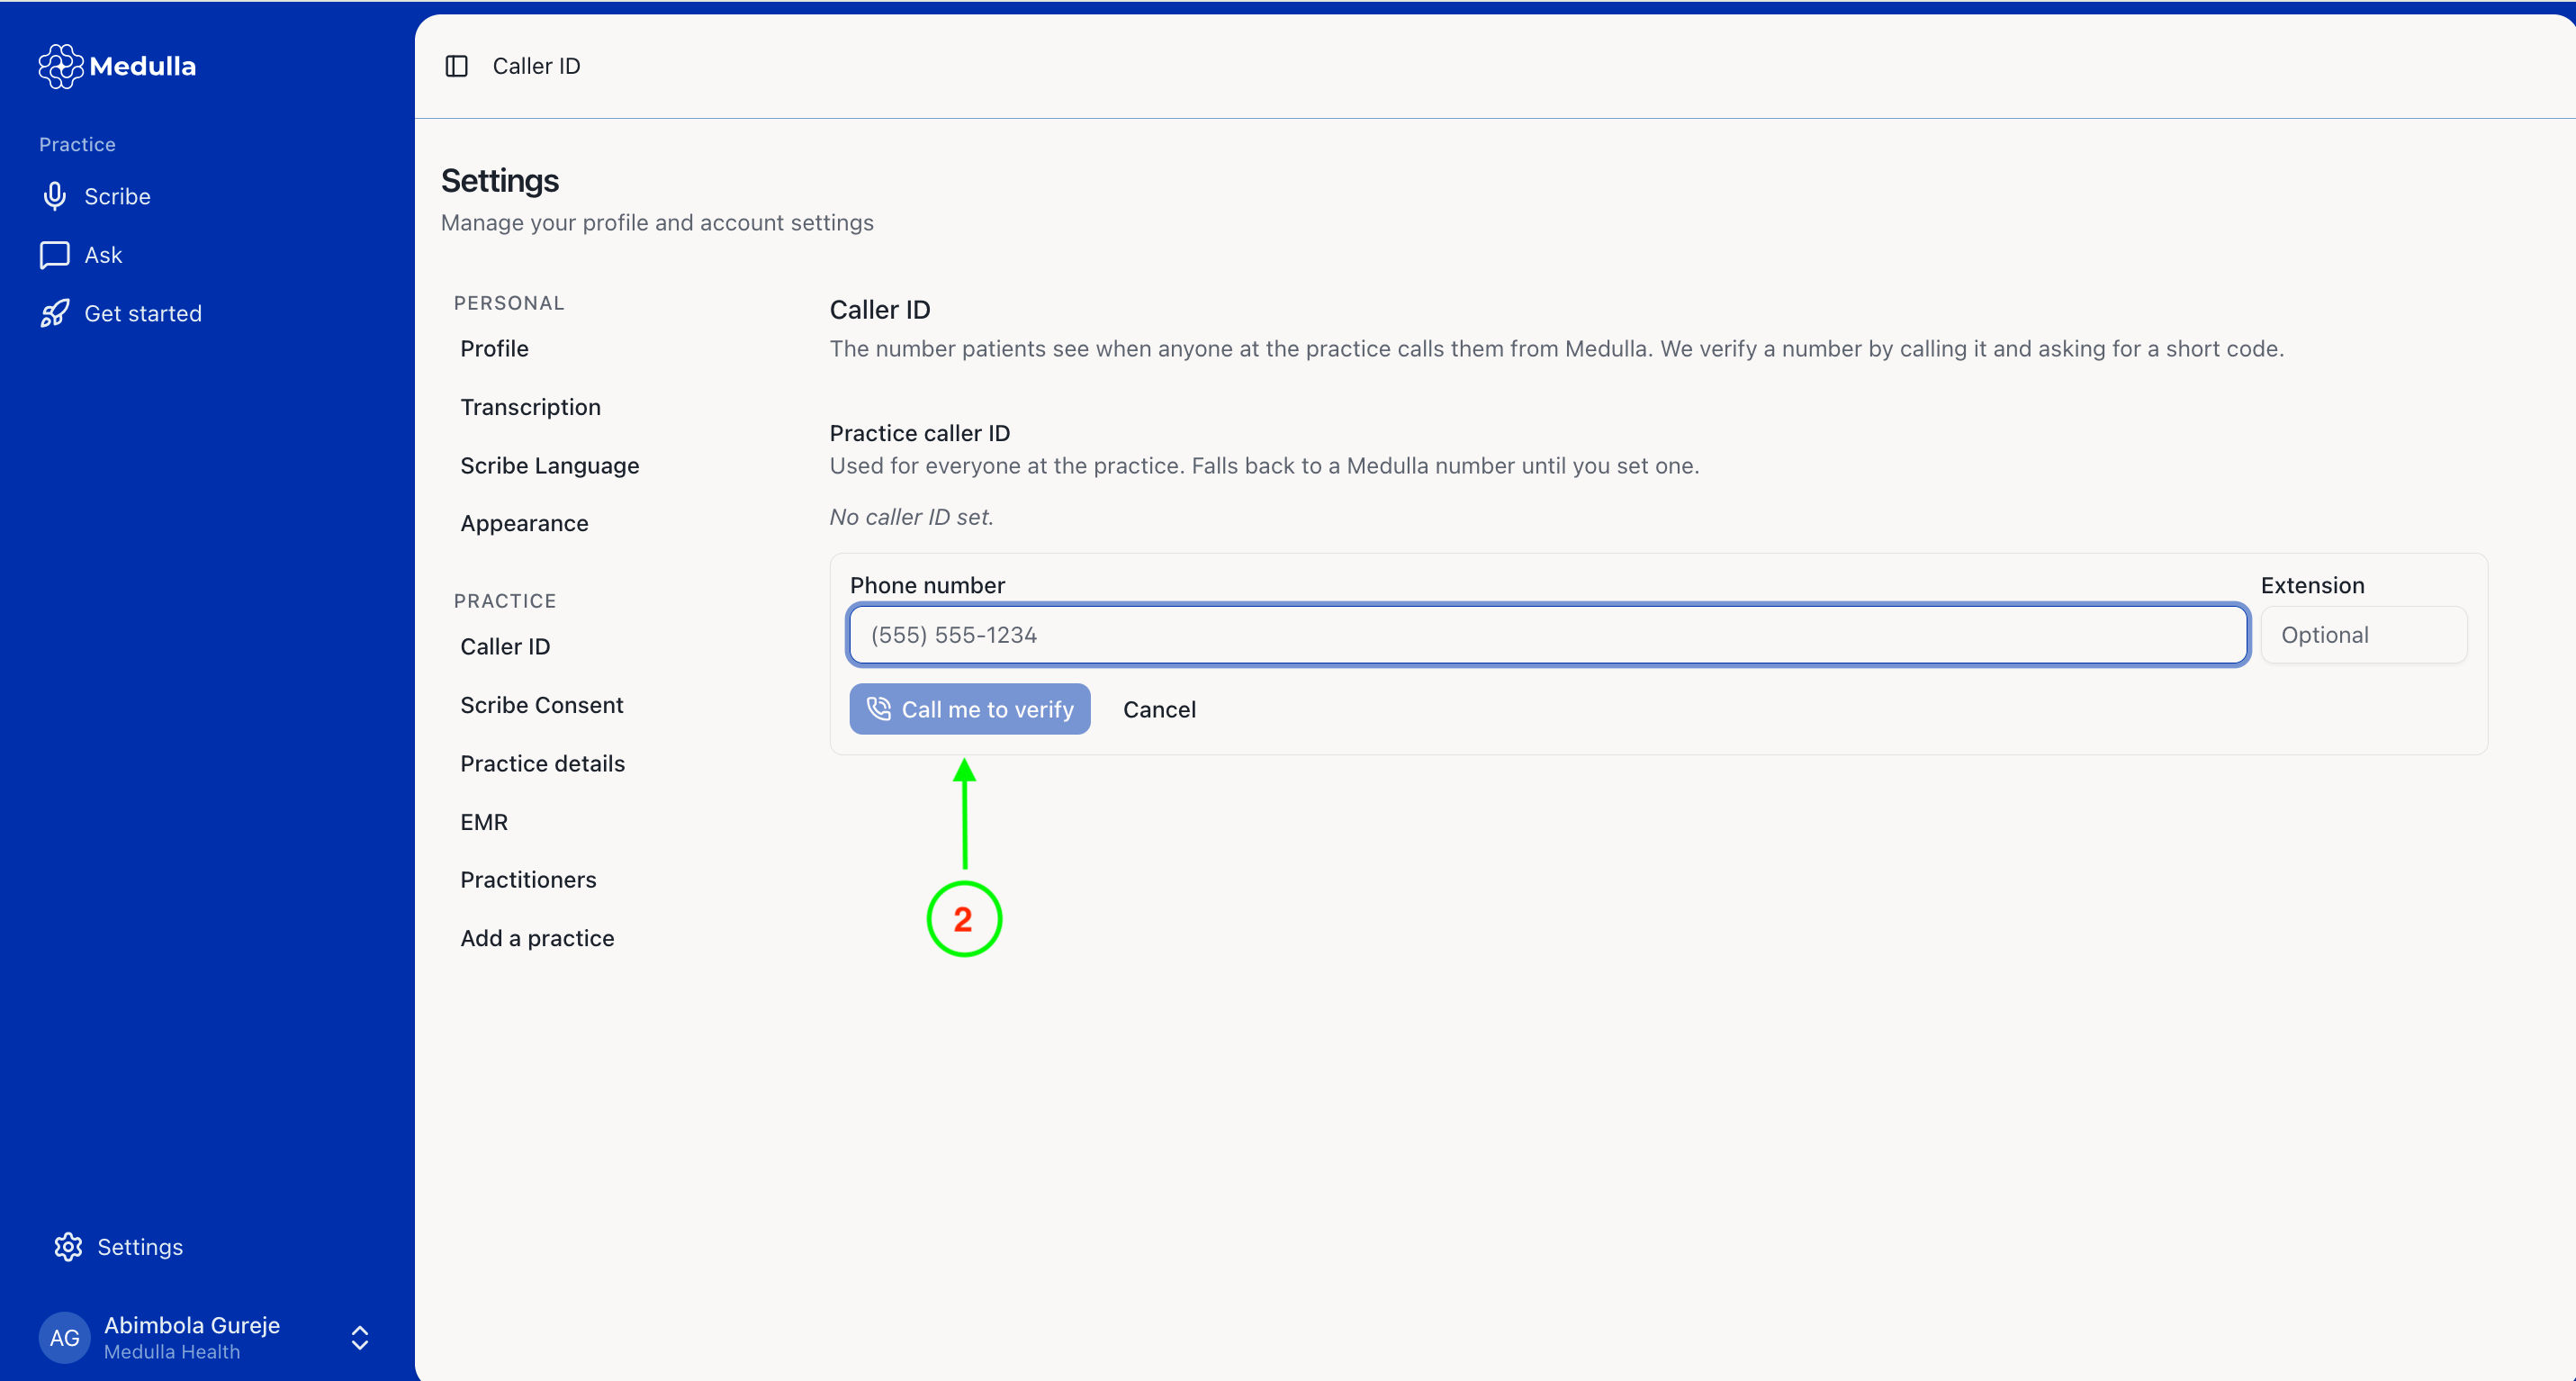Open Scribe via its microphone icon

(55, 196)
